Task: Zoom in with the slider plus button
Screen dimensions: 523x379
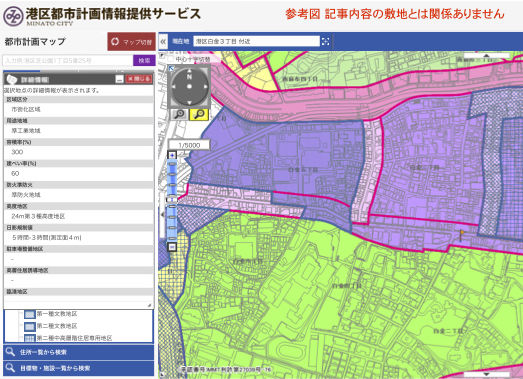Action: 172,155
